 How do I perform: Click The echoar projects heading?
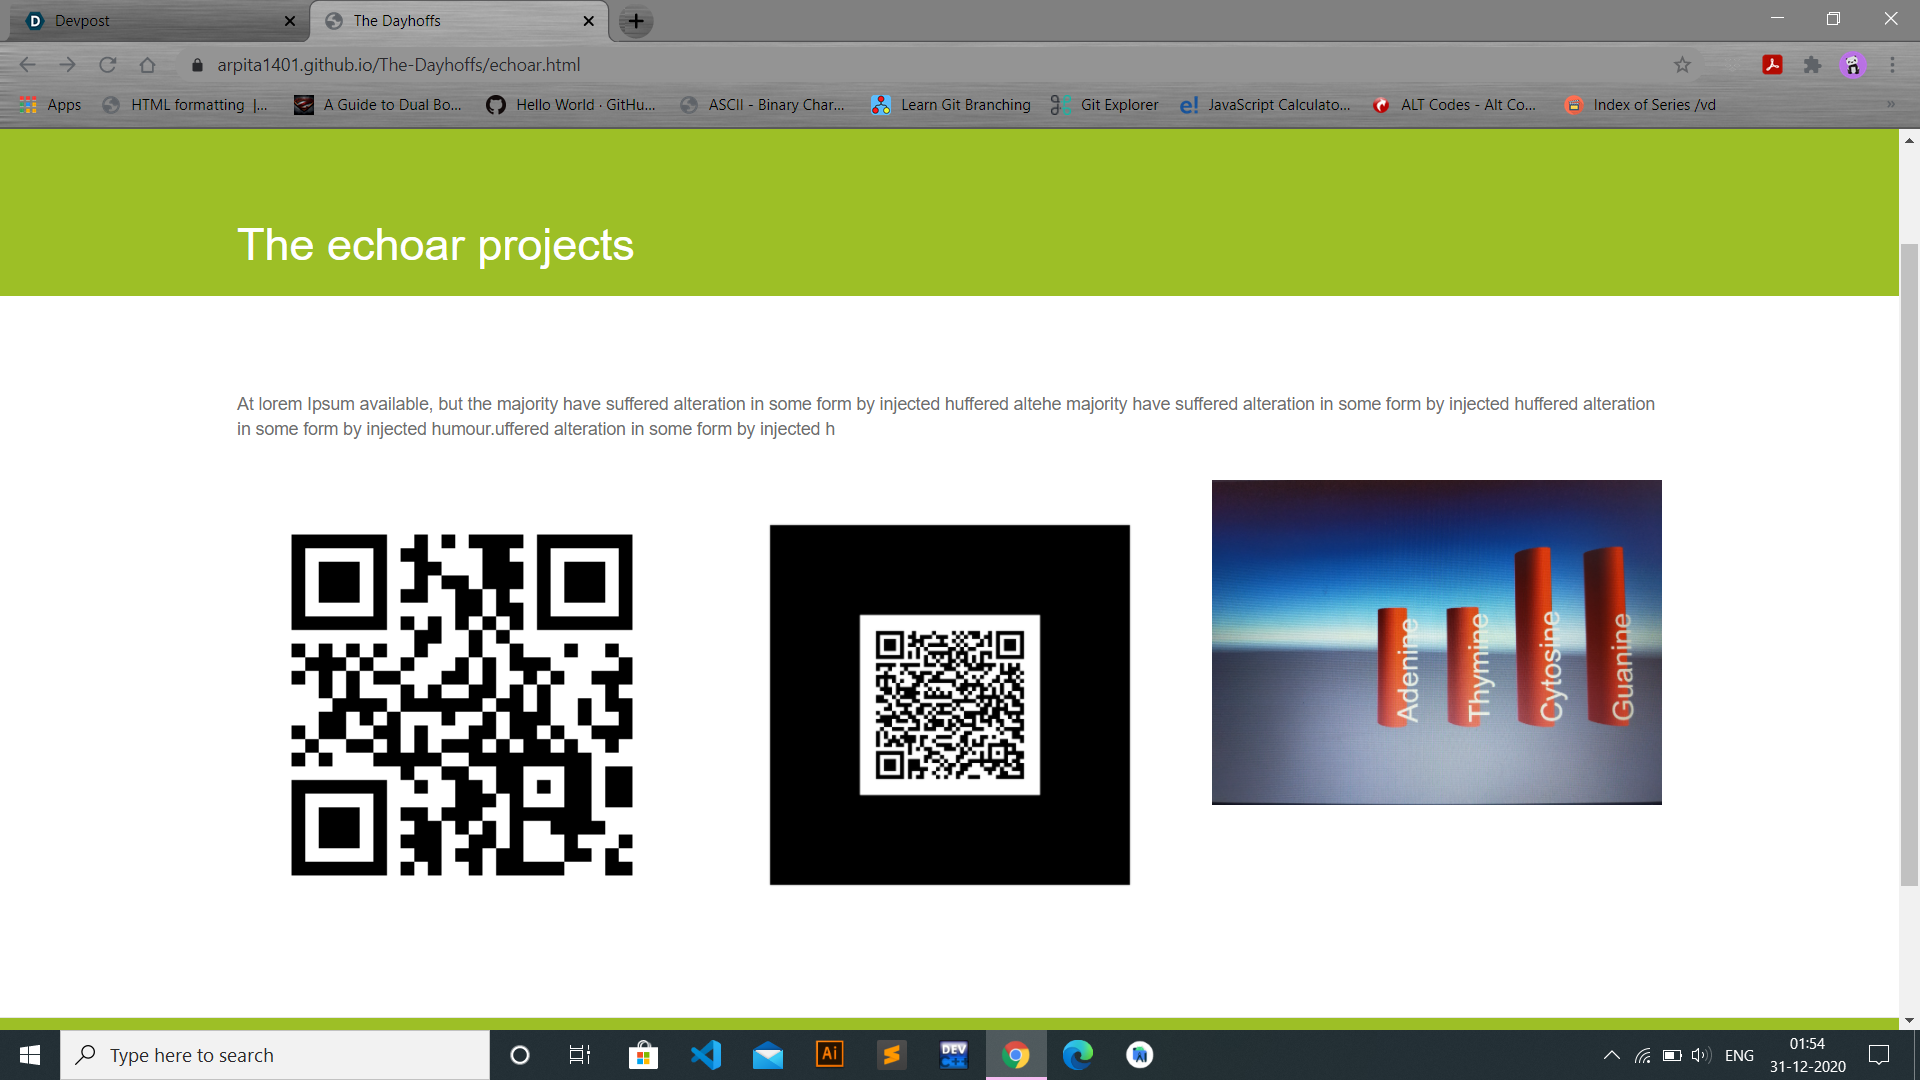tap(435, 245)
